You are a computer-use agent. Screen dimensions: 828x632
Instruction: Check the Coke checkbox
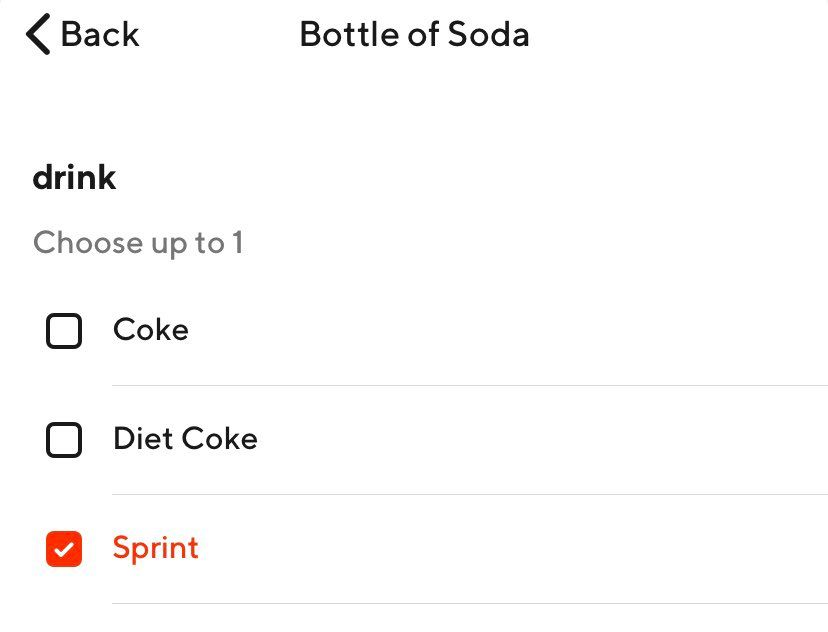tap(64, 331)
